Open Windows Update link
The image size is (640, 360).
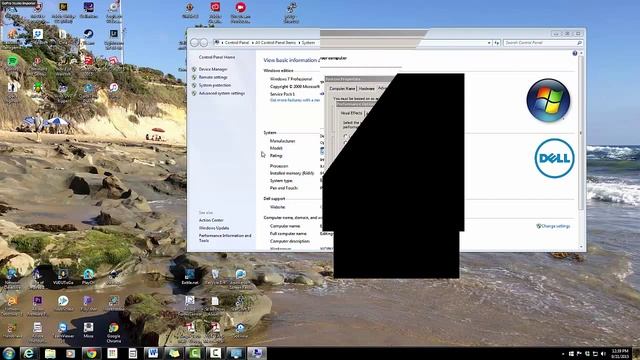(214, 228)
